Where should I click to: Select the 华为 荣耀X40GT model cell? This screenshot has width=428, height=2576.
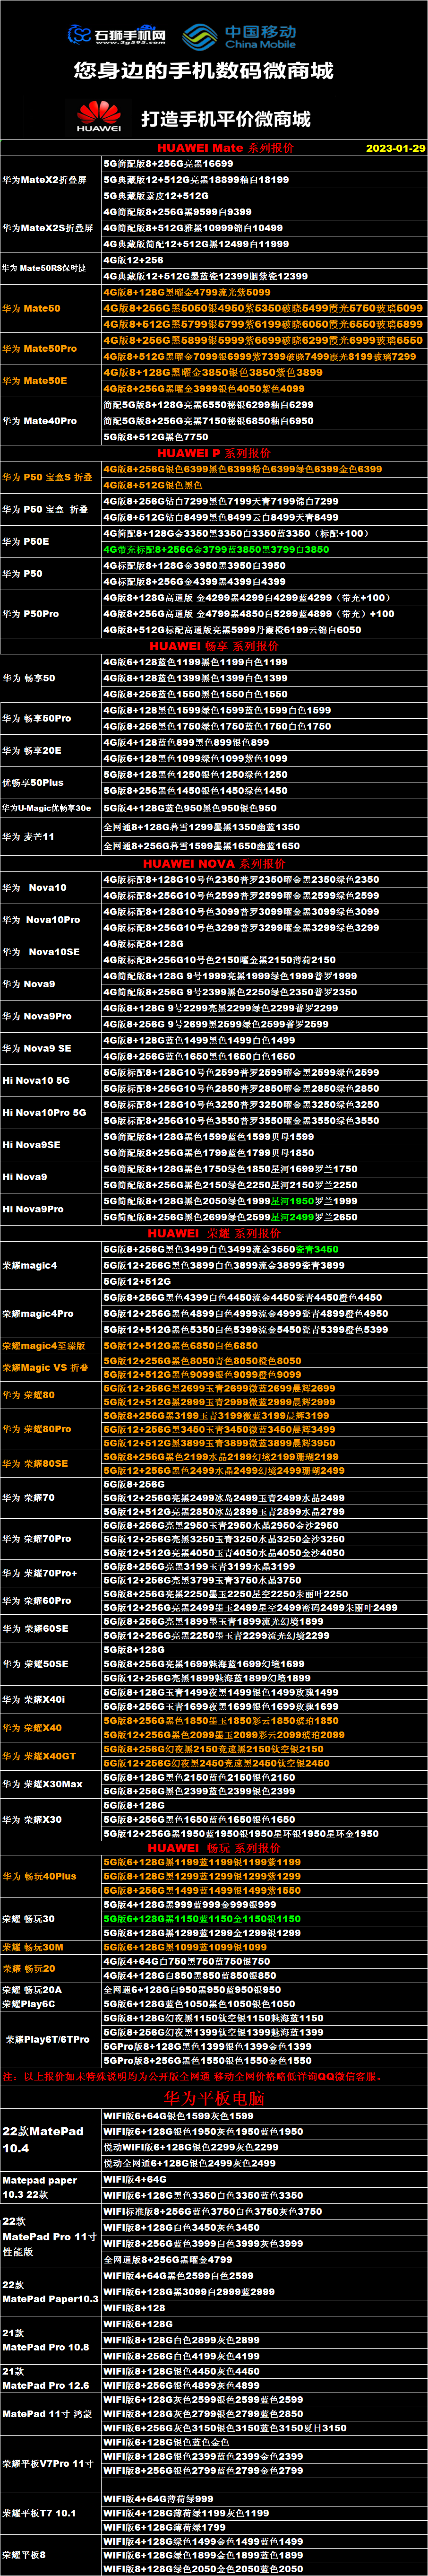[x=50, y=1755]
